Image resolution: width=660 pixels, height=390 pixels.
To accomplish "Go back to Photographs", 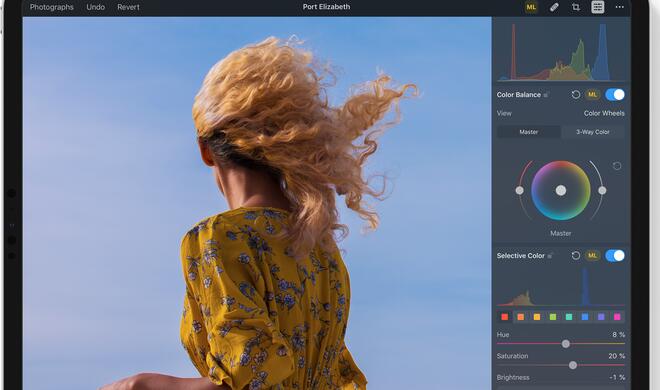I will 51,7.
